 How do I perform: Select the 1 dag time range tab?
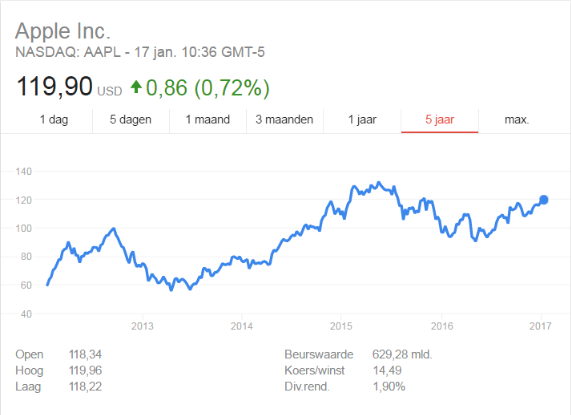point(54,120)
